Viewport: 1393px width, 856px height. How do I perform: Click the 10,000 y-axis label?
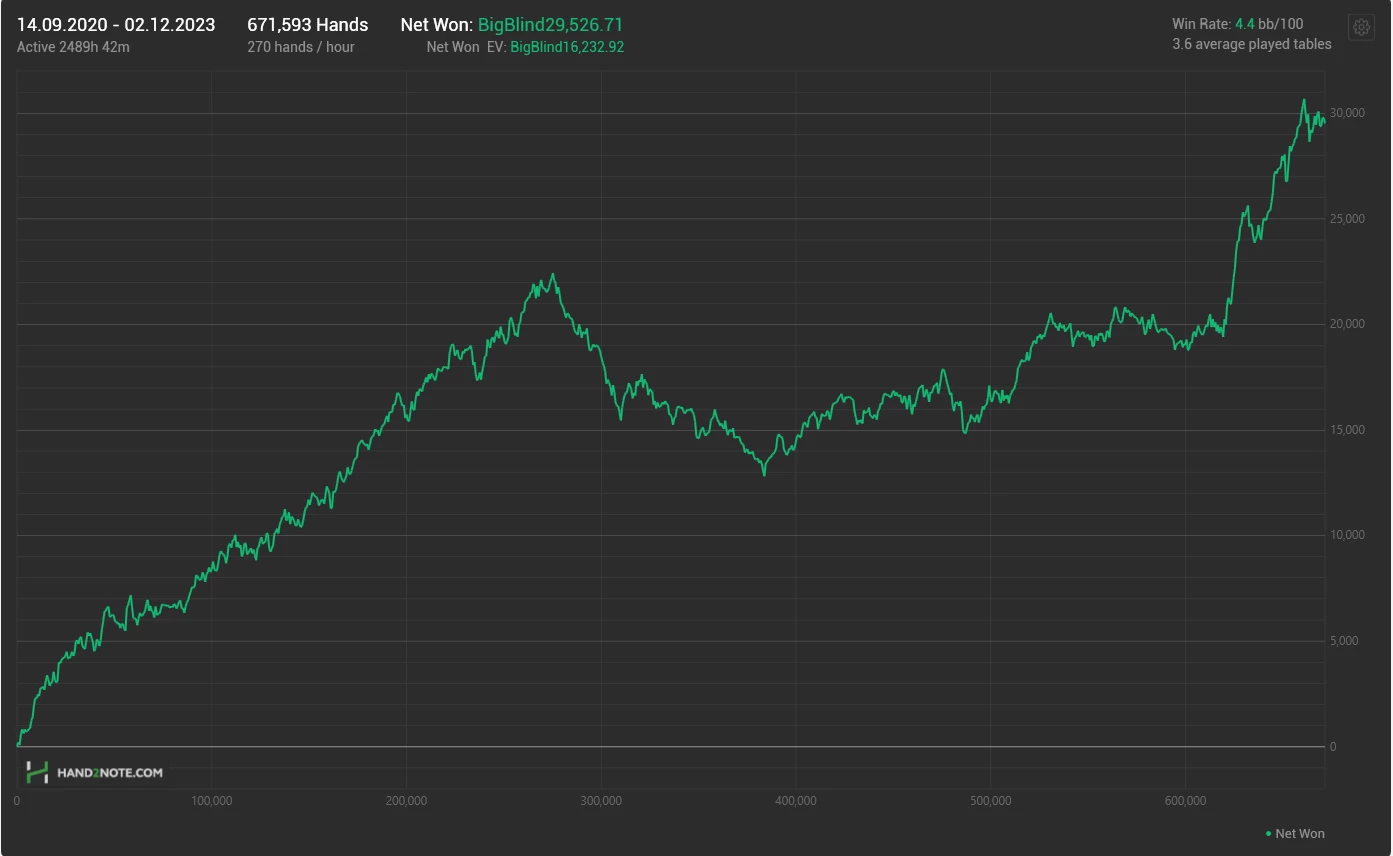tap(1347, 535)
